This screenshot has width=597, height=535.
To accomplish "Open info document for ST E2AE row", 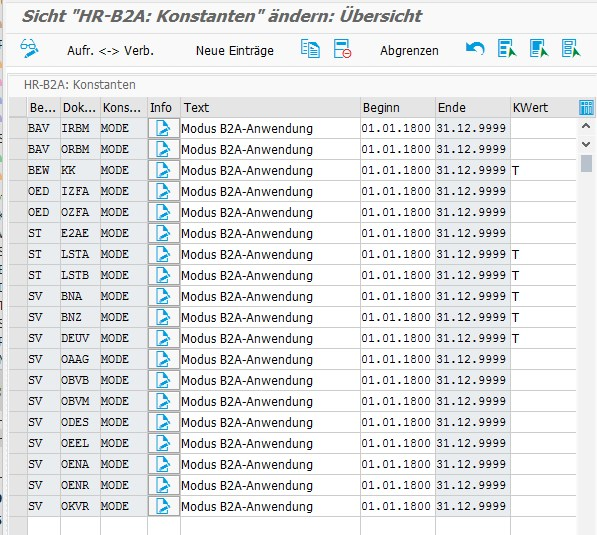I will (x=164, y=233).
